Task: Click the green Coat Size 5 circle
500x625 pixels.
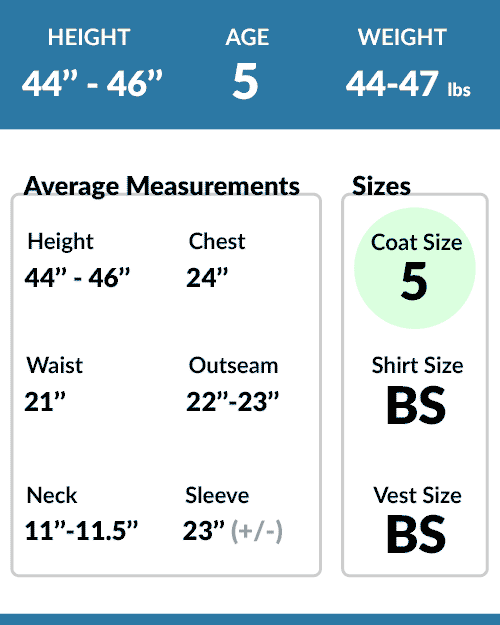Action: pyautogui.click(x=415, y=268)
